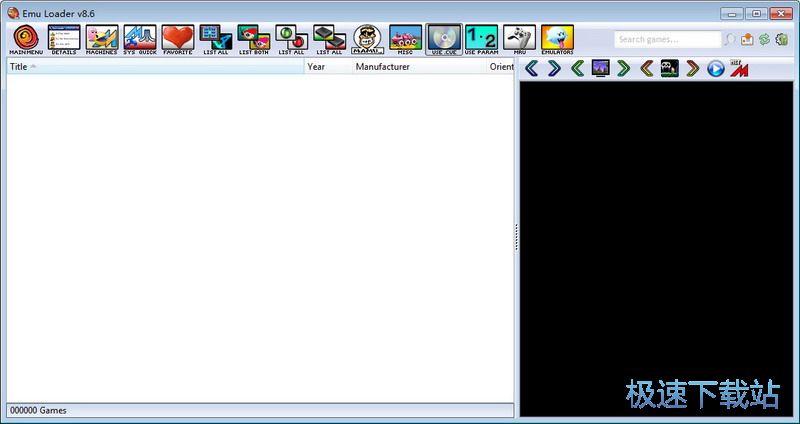Click the Sys Quick toolbar icon
Viewport: 800px width, 424px height.
(140, 39)
